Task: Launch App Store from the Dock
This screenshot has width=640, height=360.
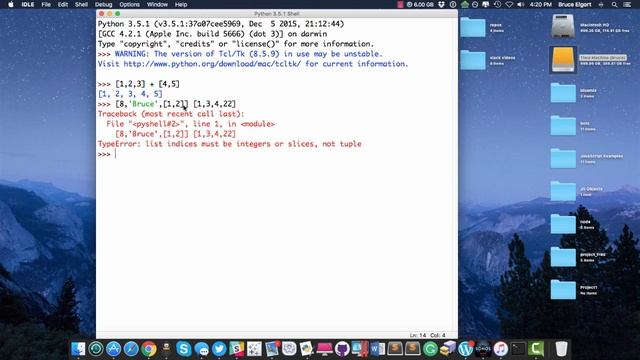Action: [x=113, y=349]
